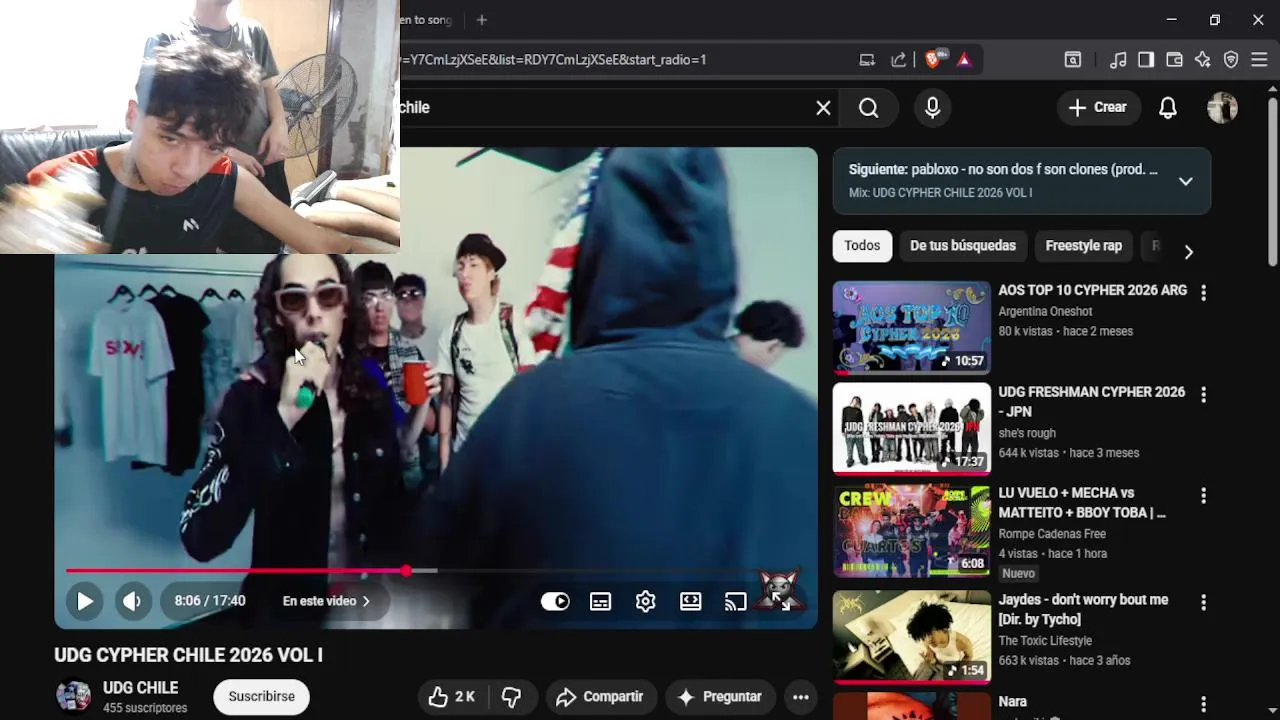The image size is (1280, 720).
Task: Share the video with Compartir
Action: click(x=600, y=697)
